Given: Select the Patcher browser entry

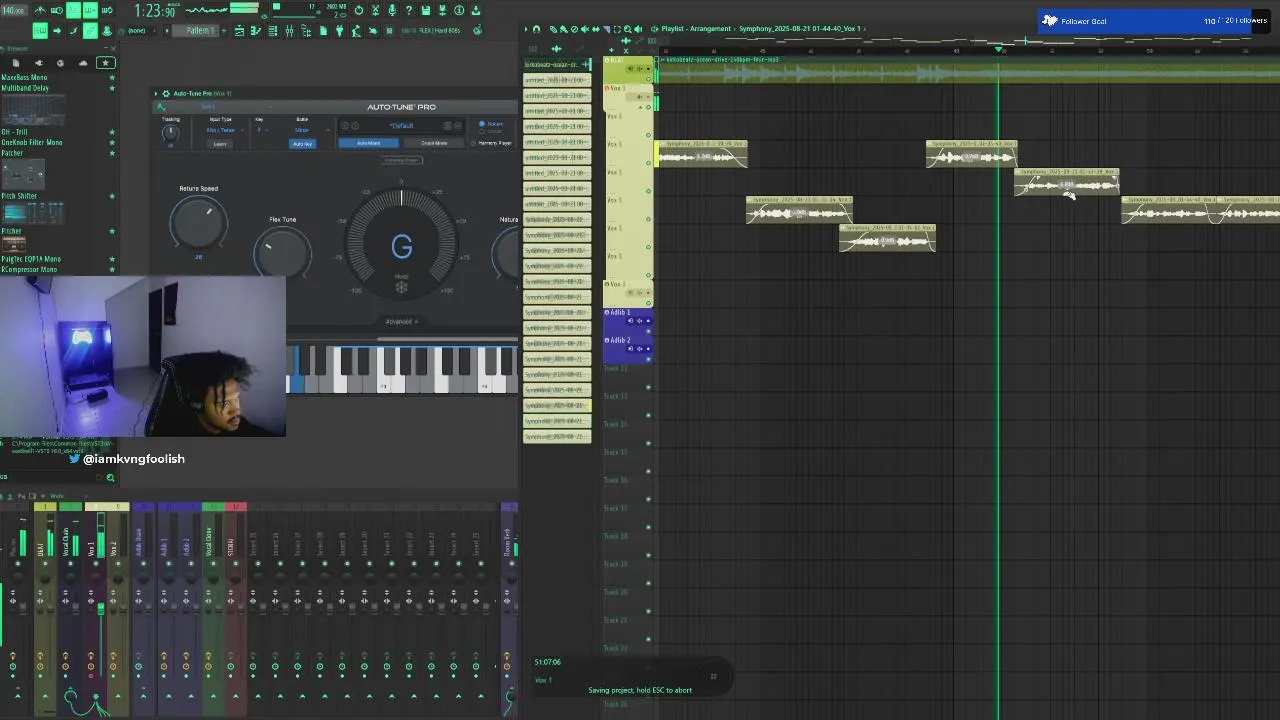Looking at the screenshot, I should [x=12, y=153].
